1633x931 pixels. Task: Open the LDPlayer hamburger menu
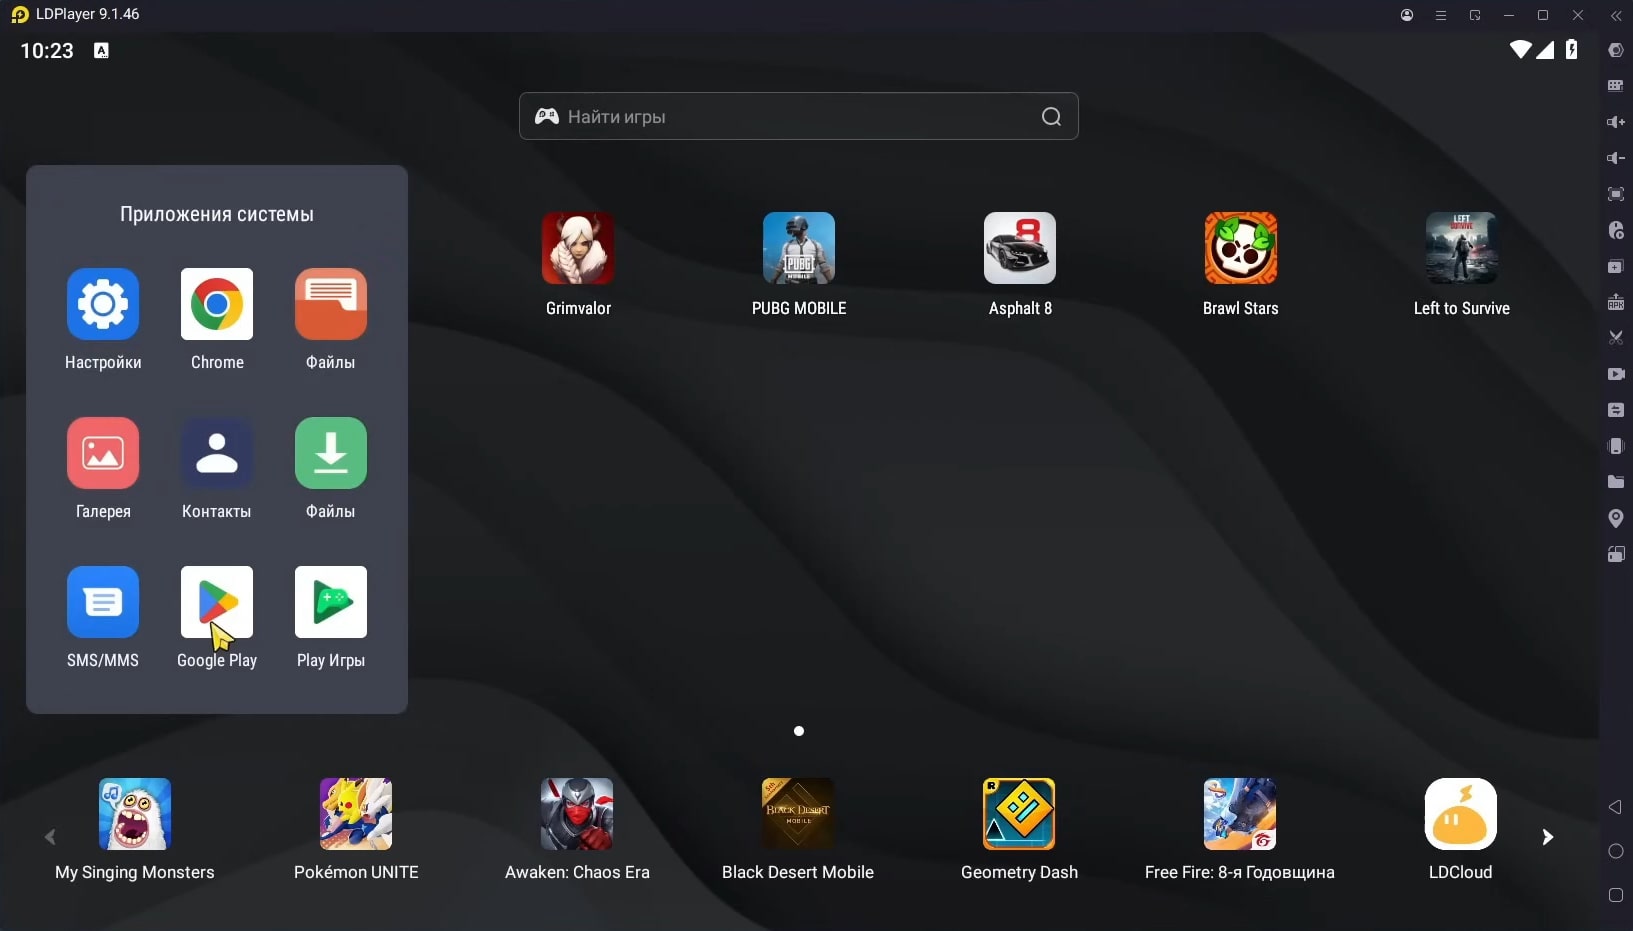click(x=1441, y=15)
